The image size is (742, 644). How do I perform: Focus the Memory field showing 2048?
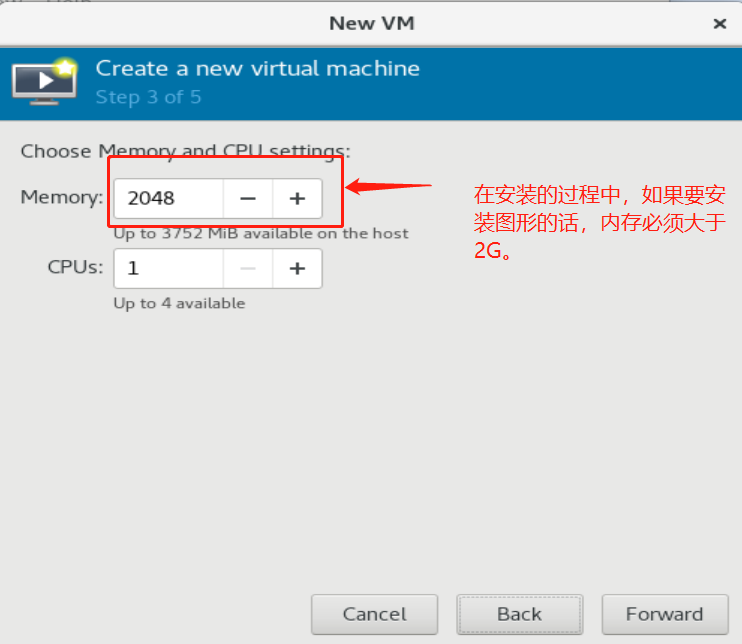169,199
